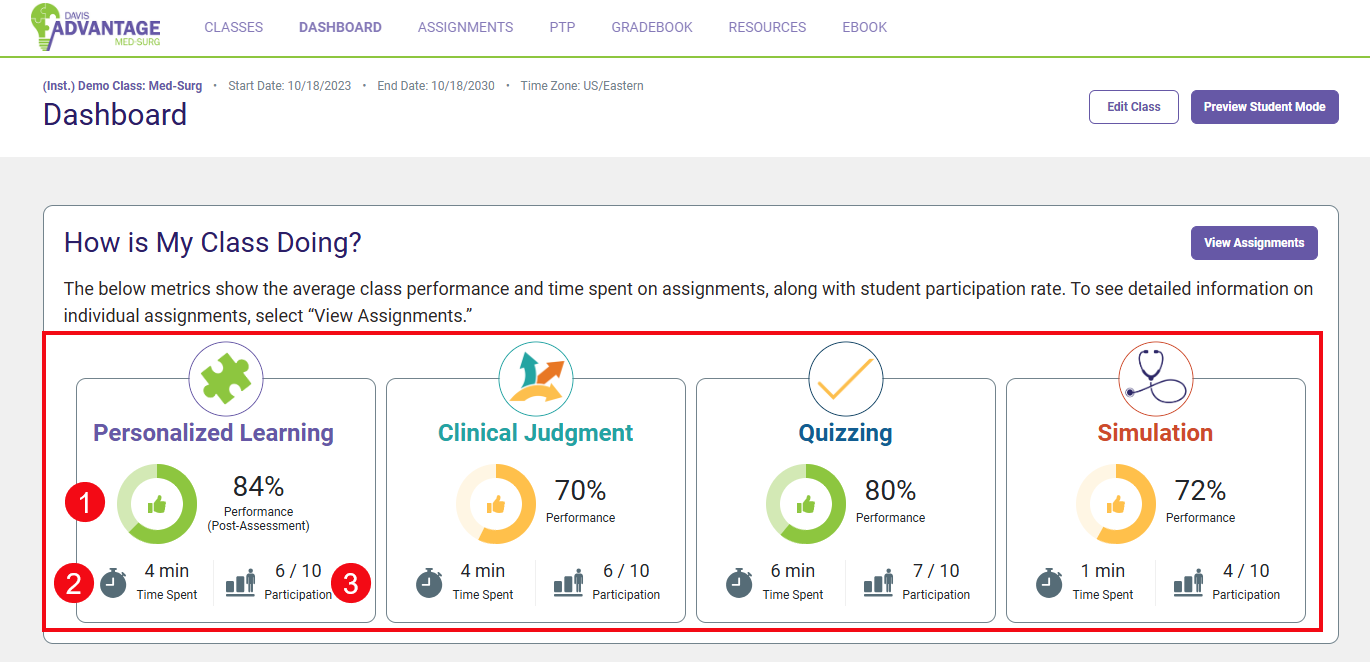Open the Gradebook section
The width and height of the screenshot is (1370, 662).
pos(651,27)
